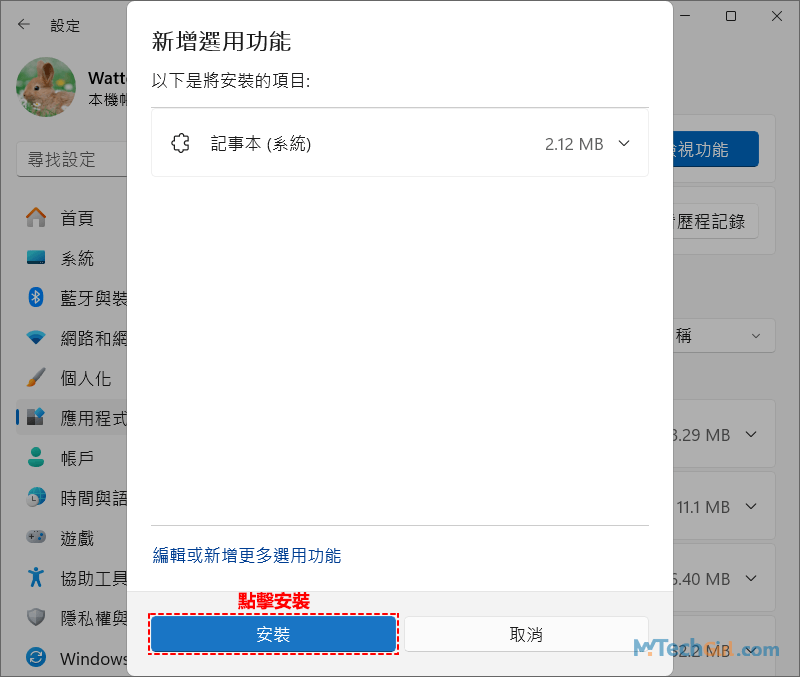The image size is (800, 677).
Task: Expand the 記事本 (系統) item chevron
Action: click(x=624, y=144)
